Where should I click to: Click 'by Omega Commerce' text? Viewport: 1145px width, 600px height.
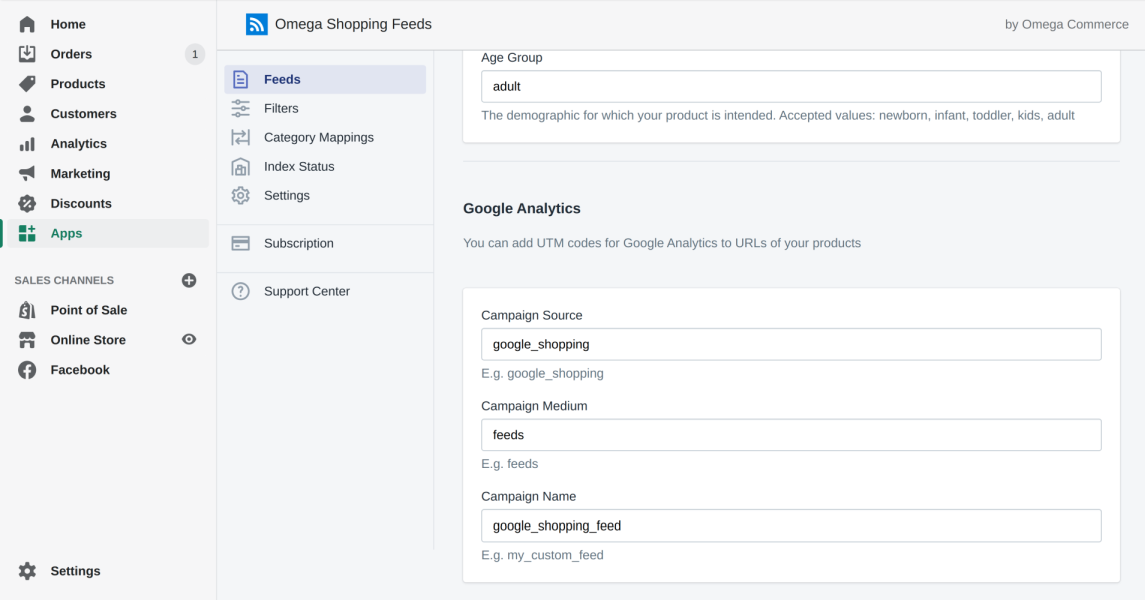[1066, 24]
